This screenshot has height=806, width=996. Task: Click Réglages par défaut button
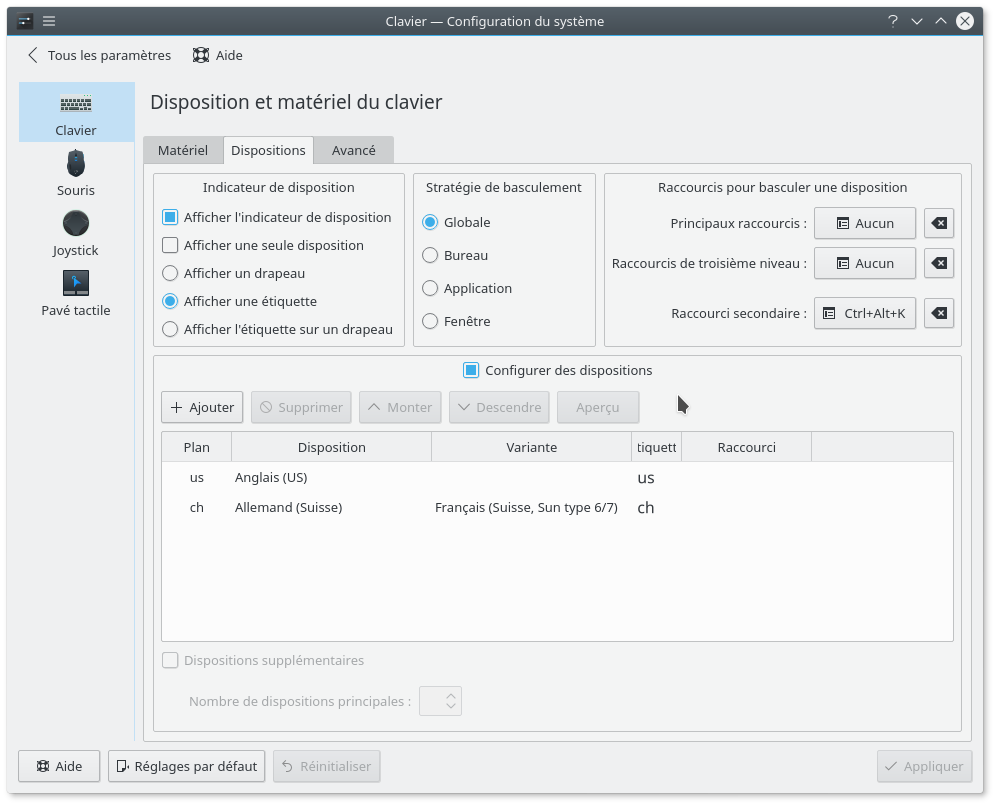187,767
